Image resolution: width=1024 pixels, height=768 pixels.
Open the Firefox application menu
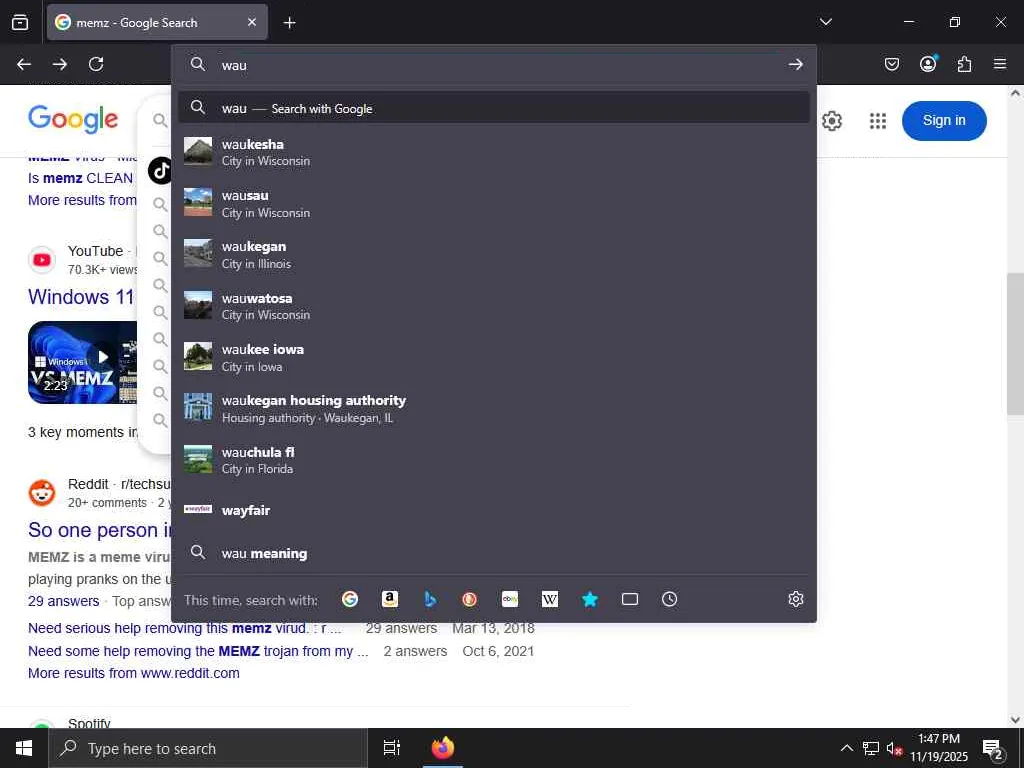1000,64
